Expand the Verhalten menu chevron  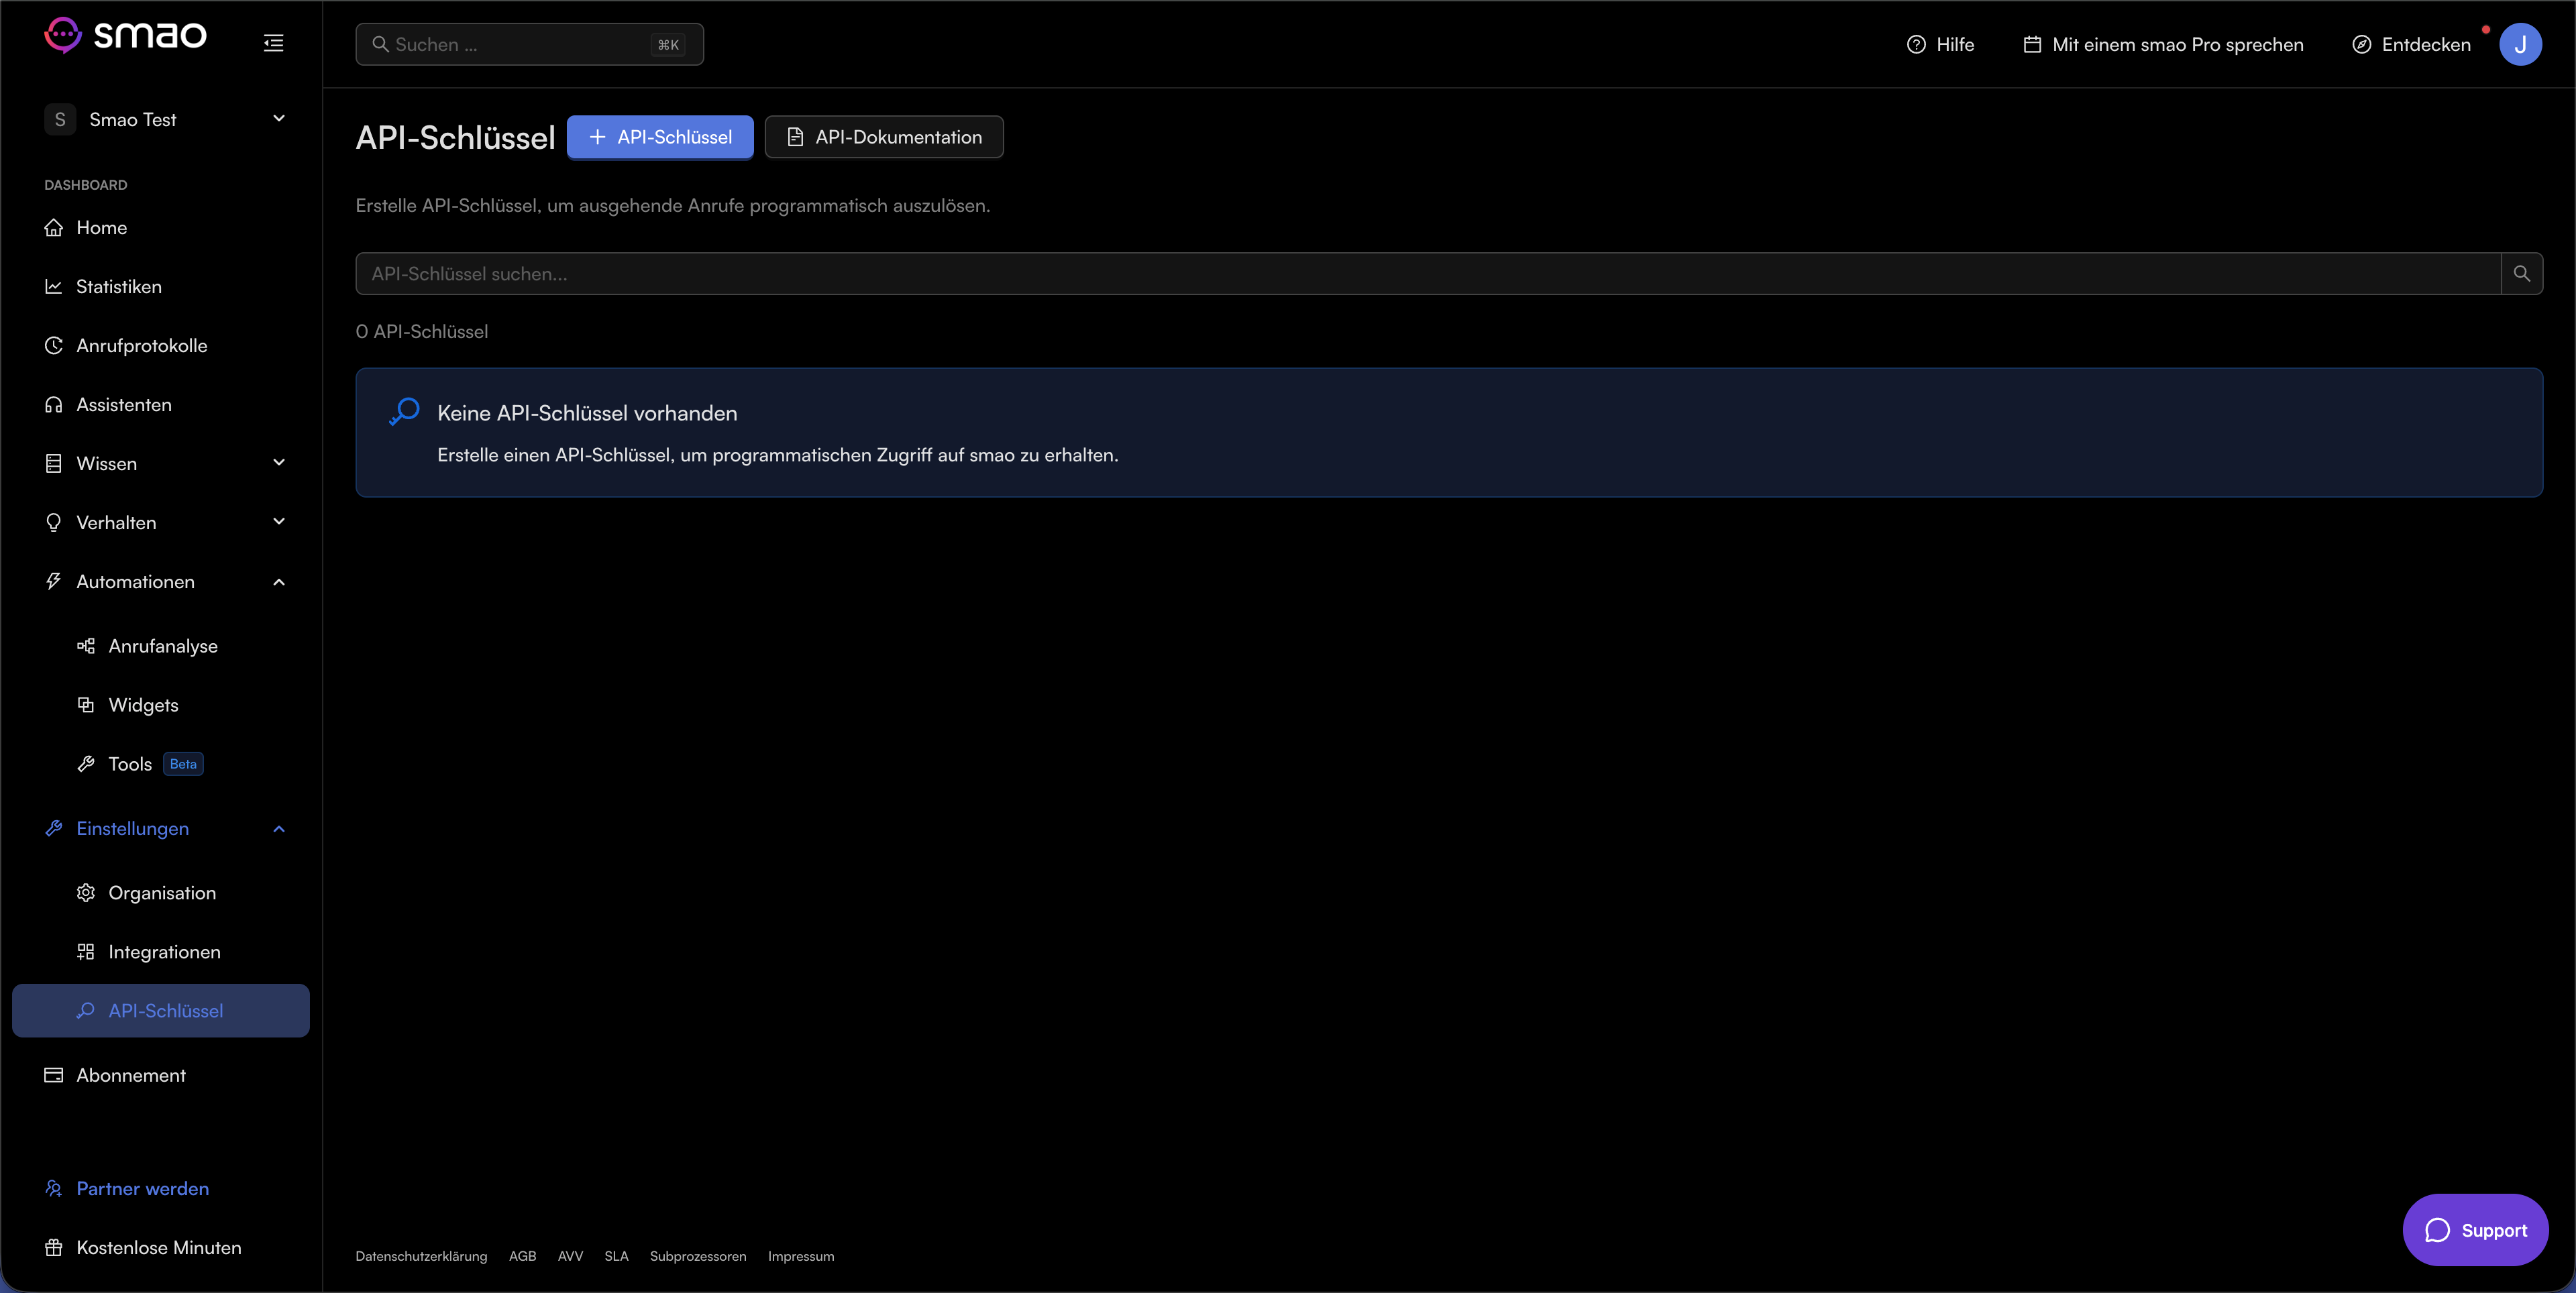click(x=279, y=522)
